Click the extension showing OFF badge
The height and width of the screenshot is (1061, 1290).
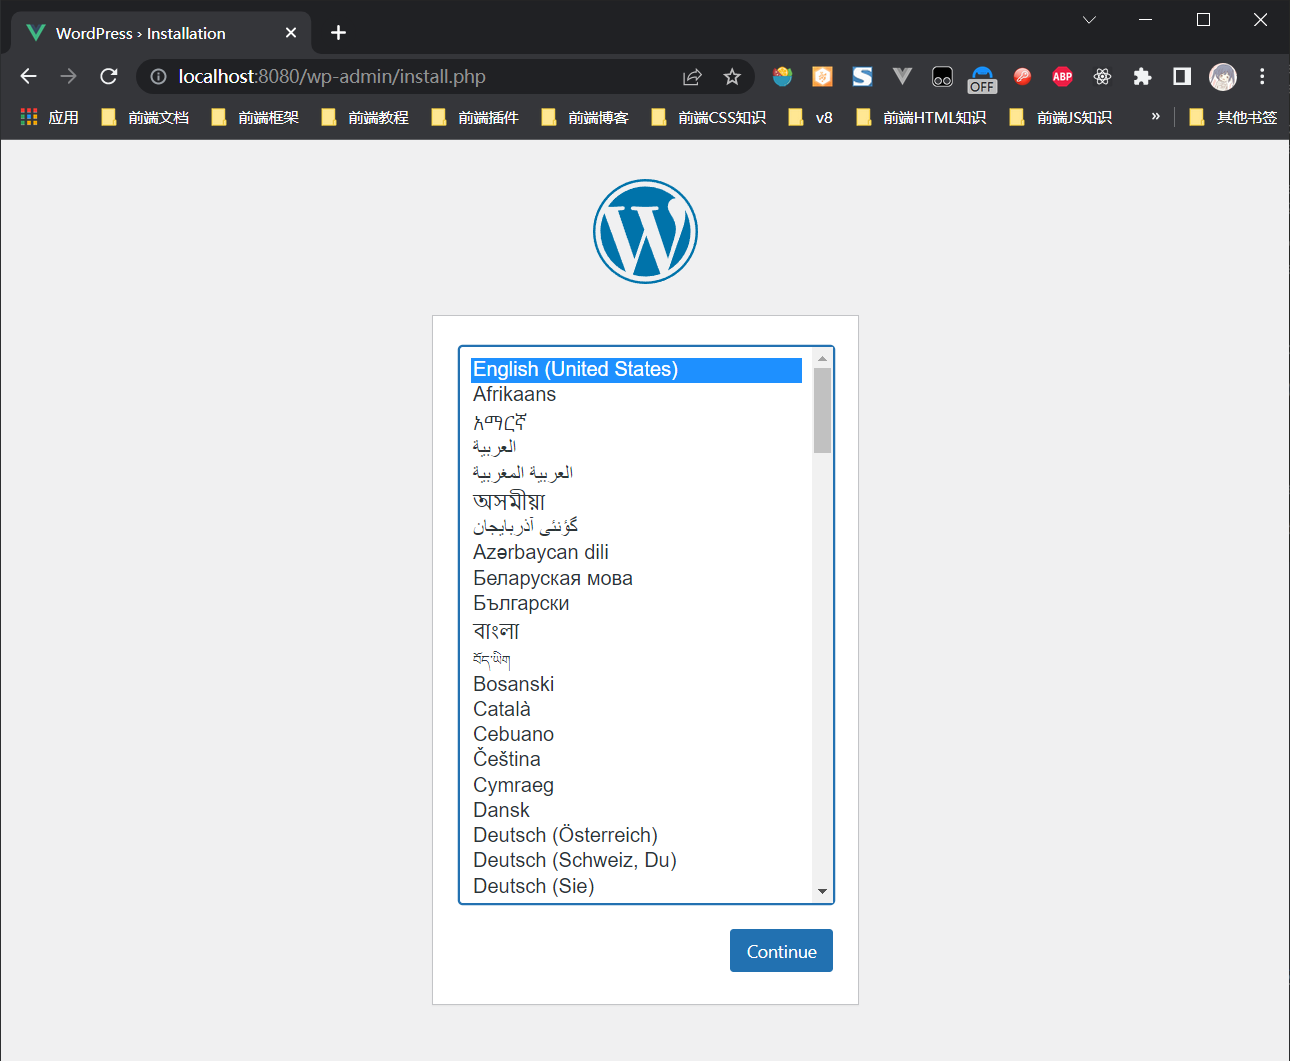982,79
